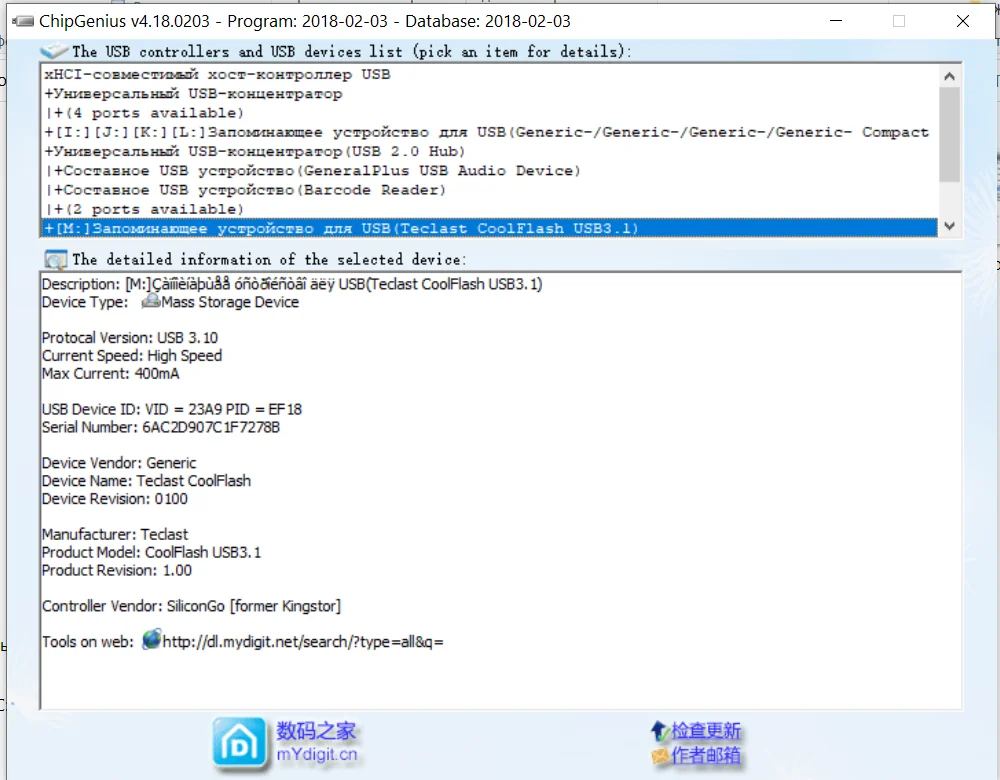Click Current Speed: High Speed text
The image size is (1000, 780).
pyautogui.click(x=132, y=355)
